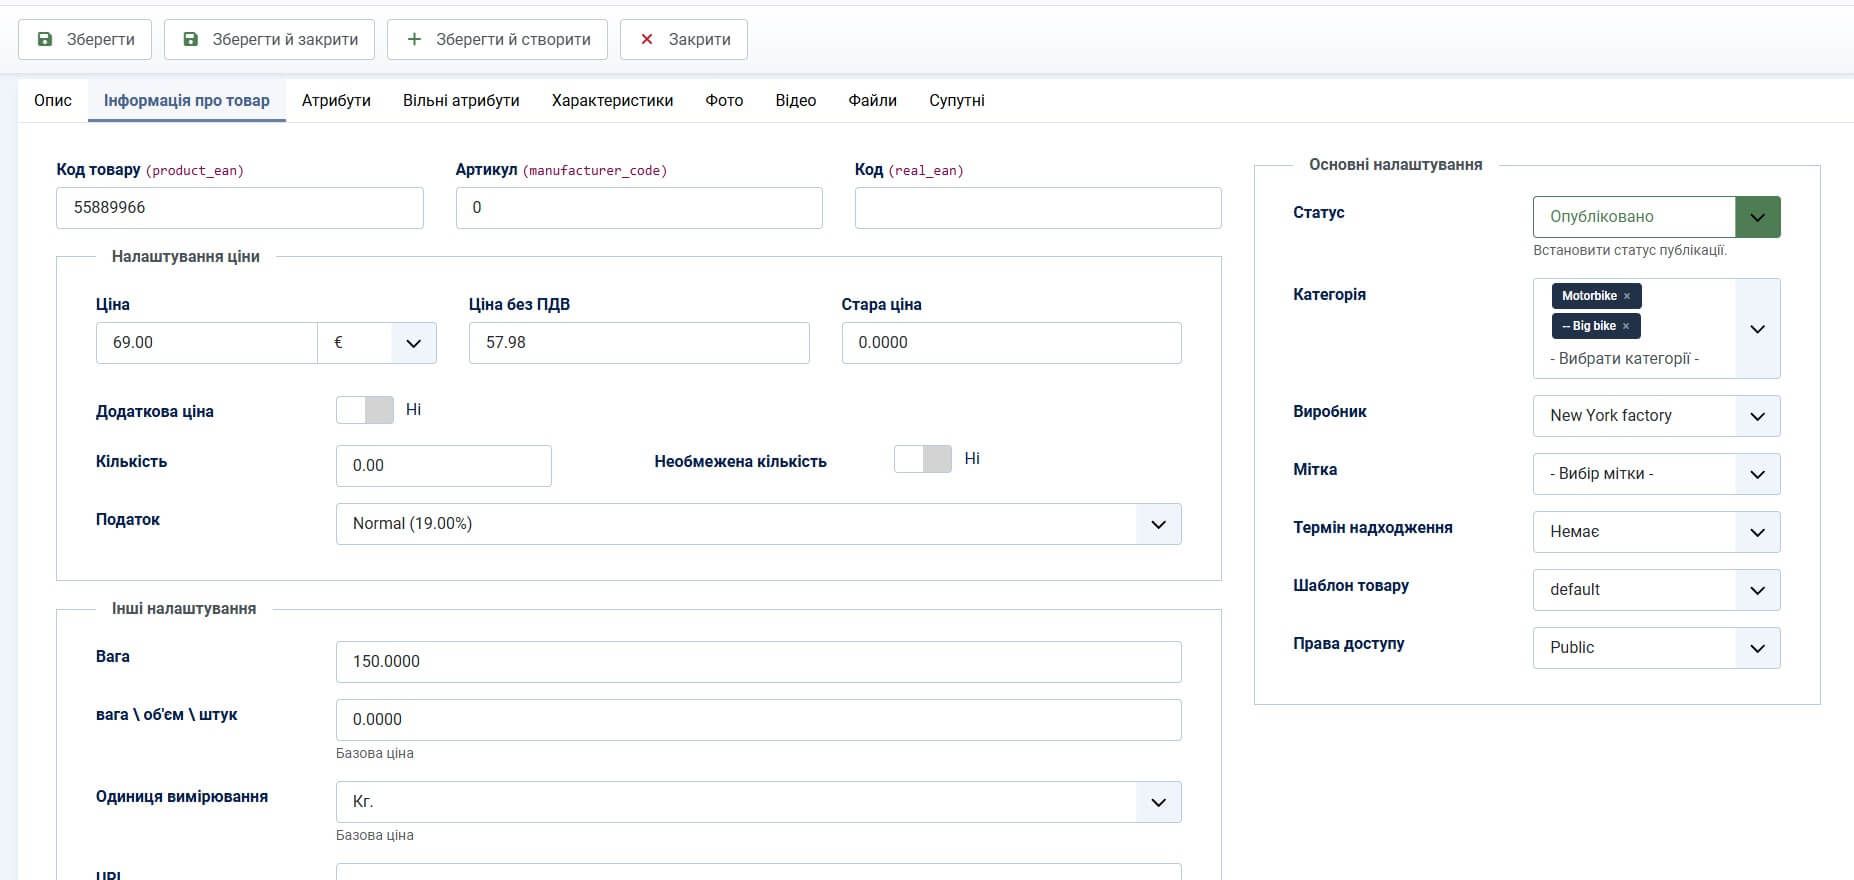Image resolution: width=1854 pixels, height=880 pixels.
Task: Open the Фото tab
Action: 724,101
